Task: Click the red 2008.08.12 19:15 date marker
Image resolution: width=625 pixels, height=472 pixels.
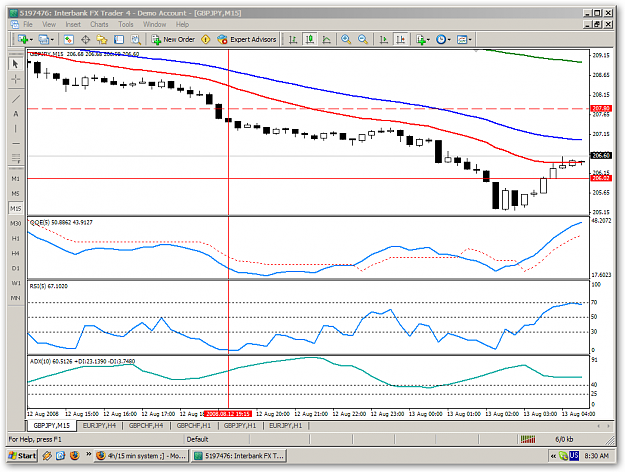Action: click(x=228, y=414)
